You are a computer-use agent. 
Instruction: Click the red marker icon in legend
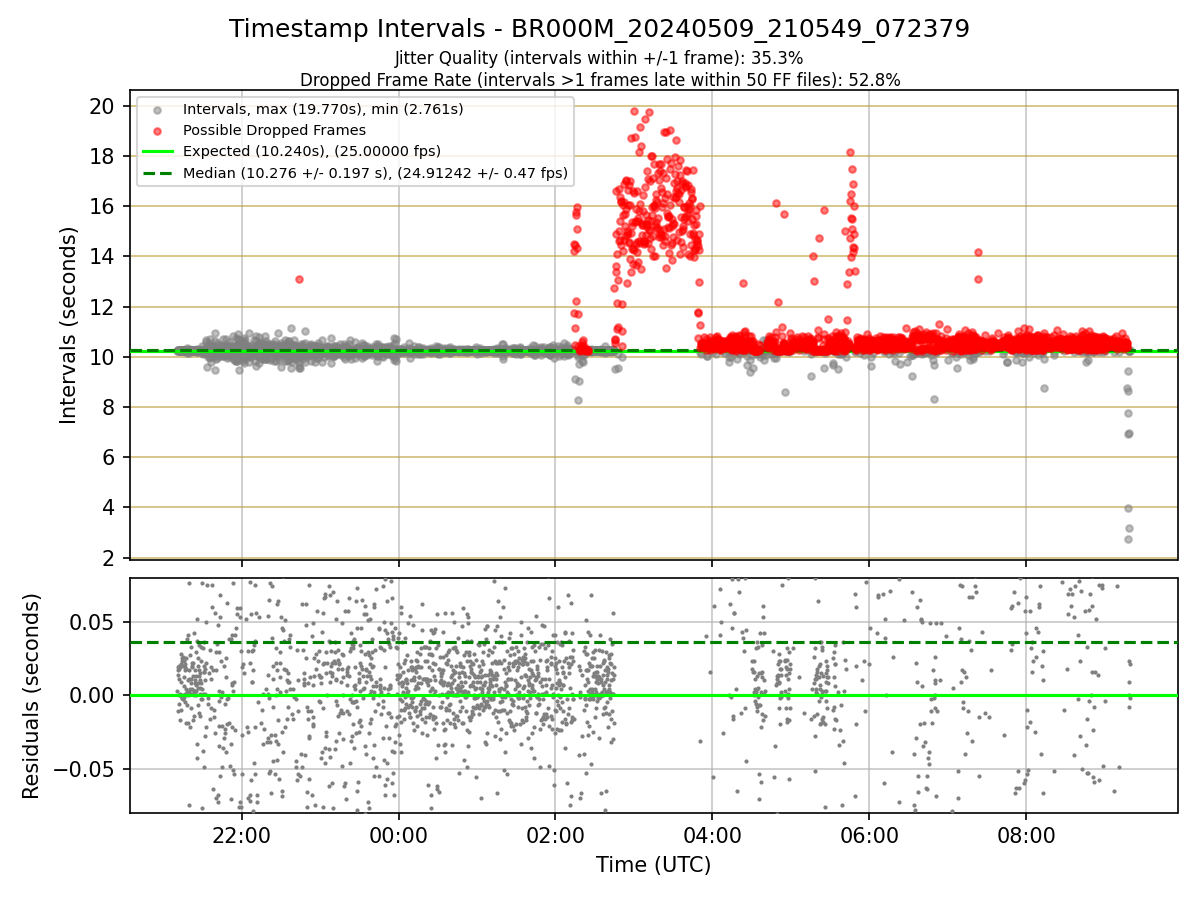click(157, 130)
